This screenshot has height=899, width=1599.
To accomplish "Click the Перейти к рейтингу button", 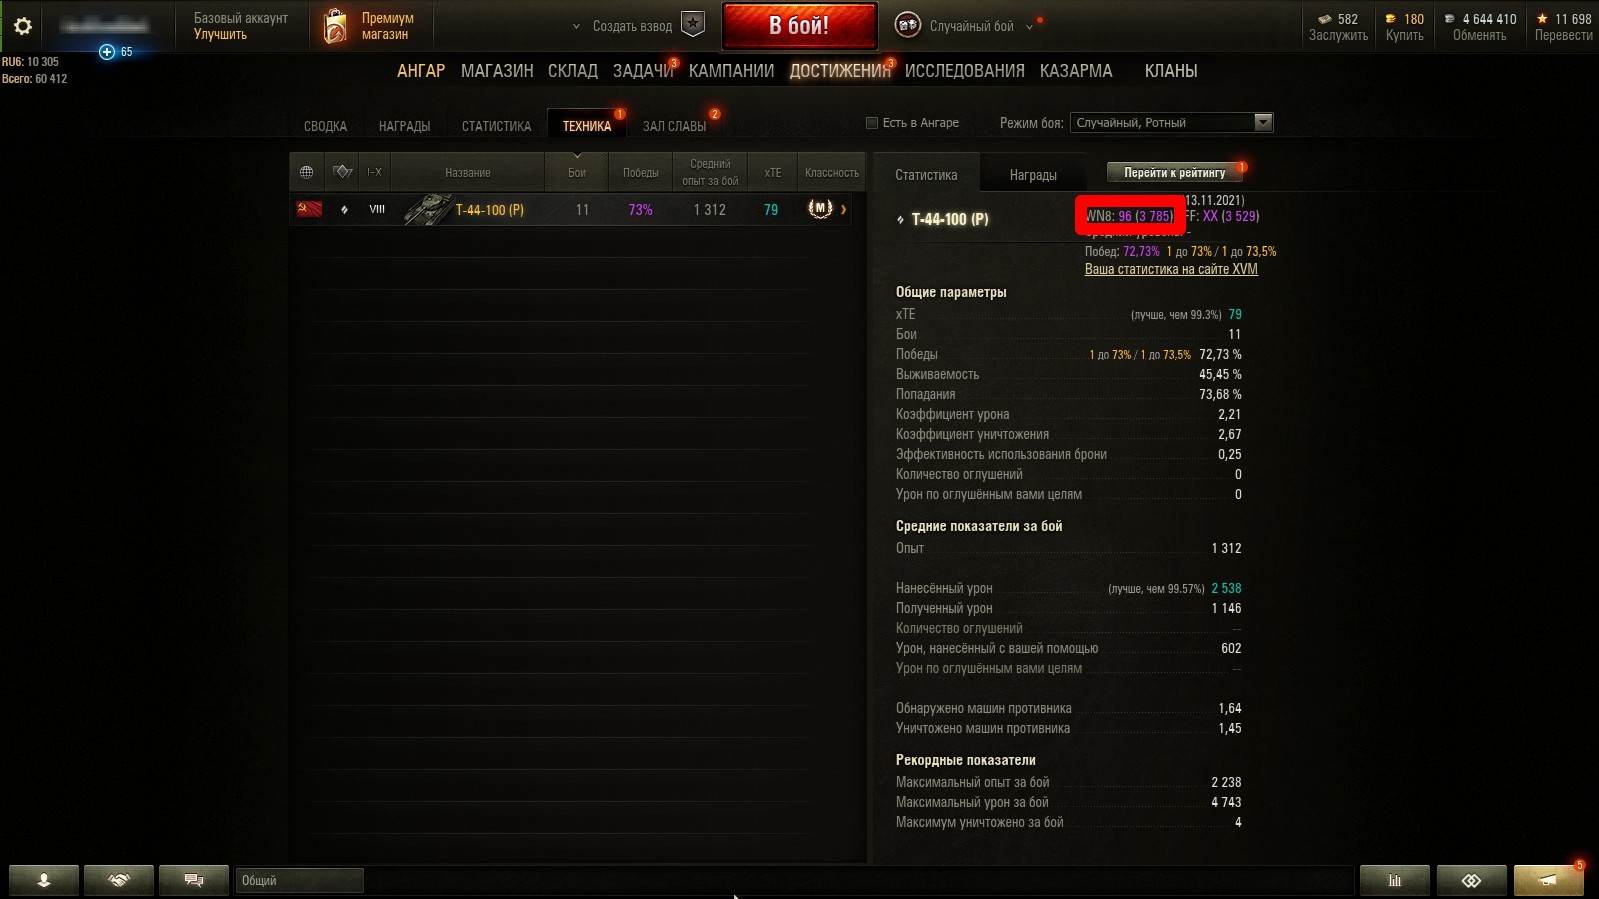I will pyautogui.click(x=1174, y=172).
